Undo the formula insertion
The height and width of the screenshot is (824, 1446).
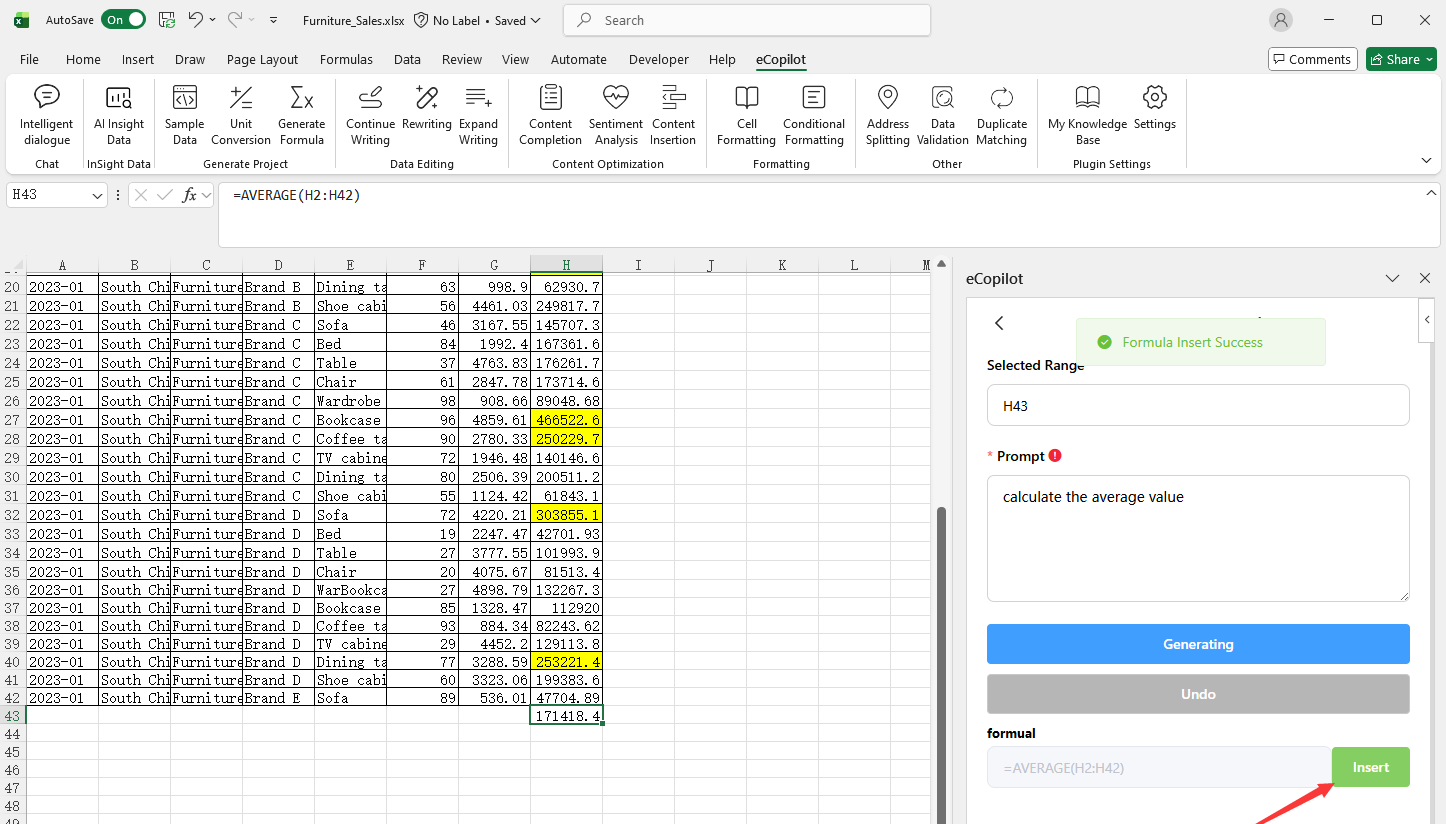pos(1197,693)
